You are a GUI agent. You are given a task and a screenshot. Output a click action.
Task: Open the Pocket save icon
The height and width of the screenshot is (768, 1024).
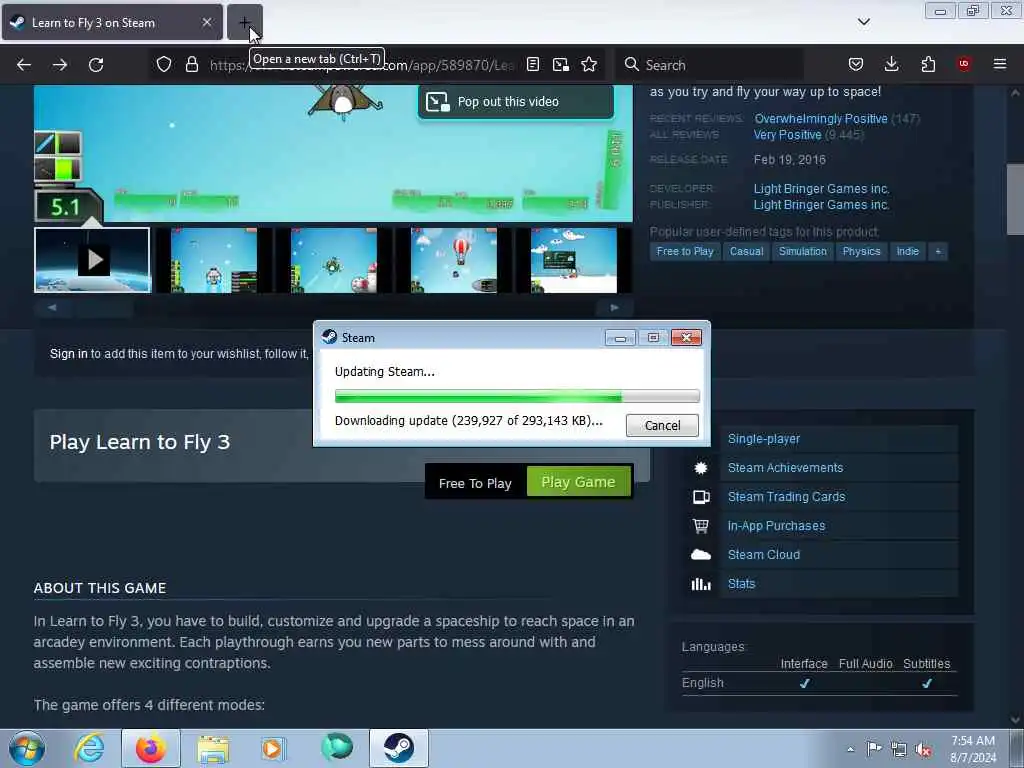tap(856, 64)
